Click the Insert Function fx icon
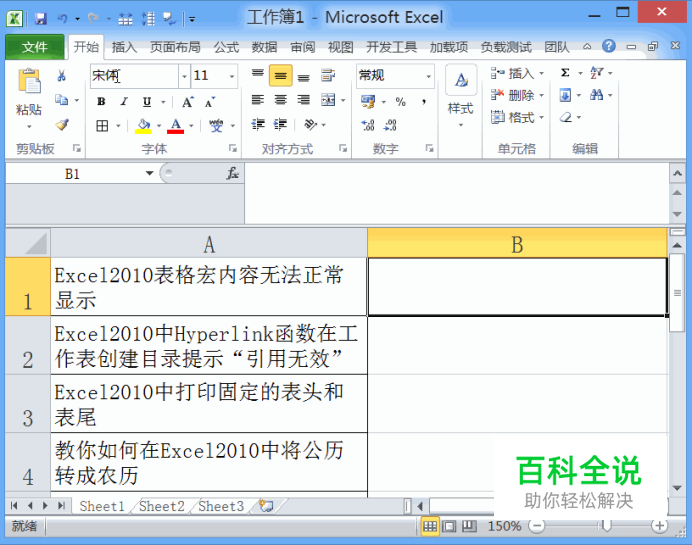Image resolution: width=692 pixels, height=545 pixels. [x=233, y=173]
